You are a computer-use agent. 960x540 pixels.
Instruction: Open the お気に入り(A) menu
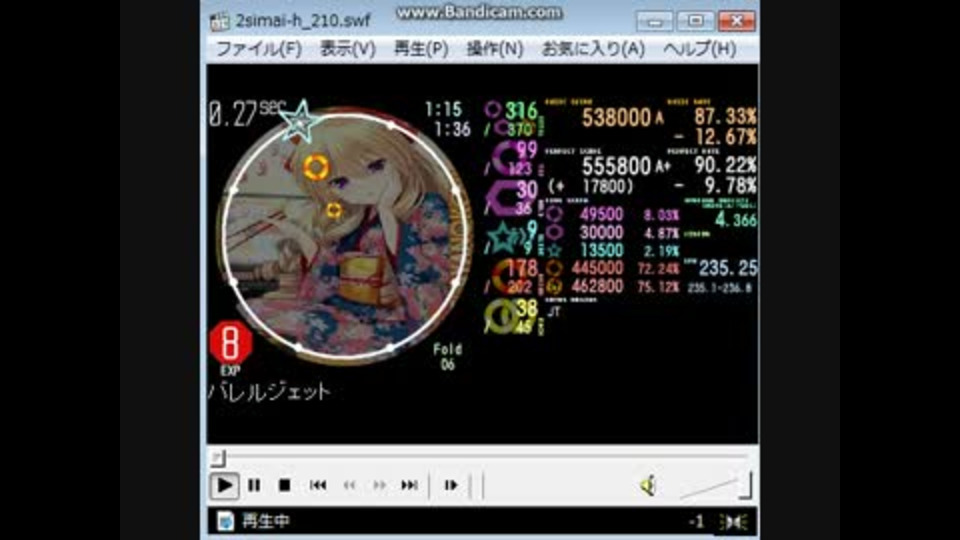tap(593, 49)
